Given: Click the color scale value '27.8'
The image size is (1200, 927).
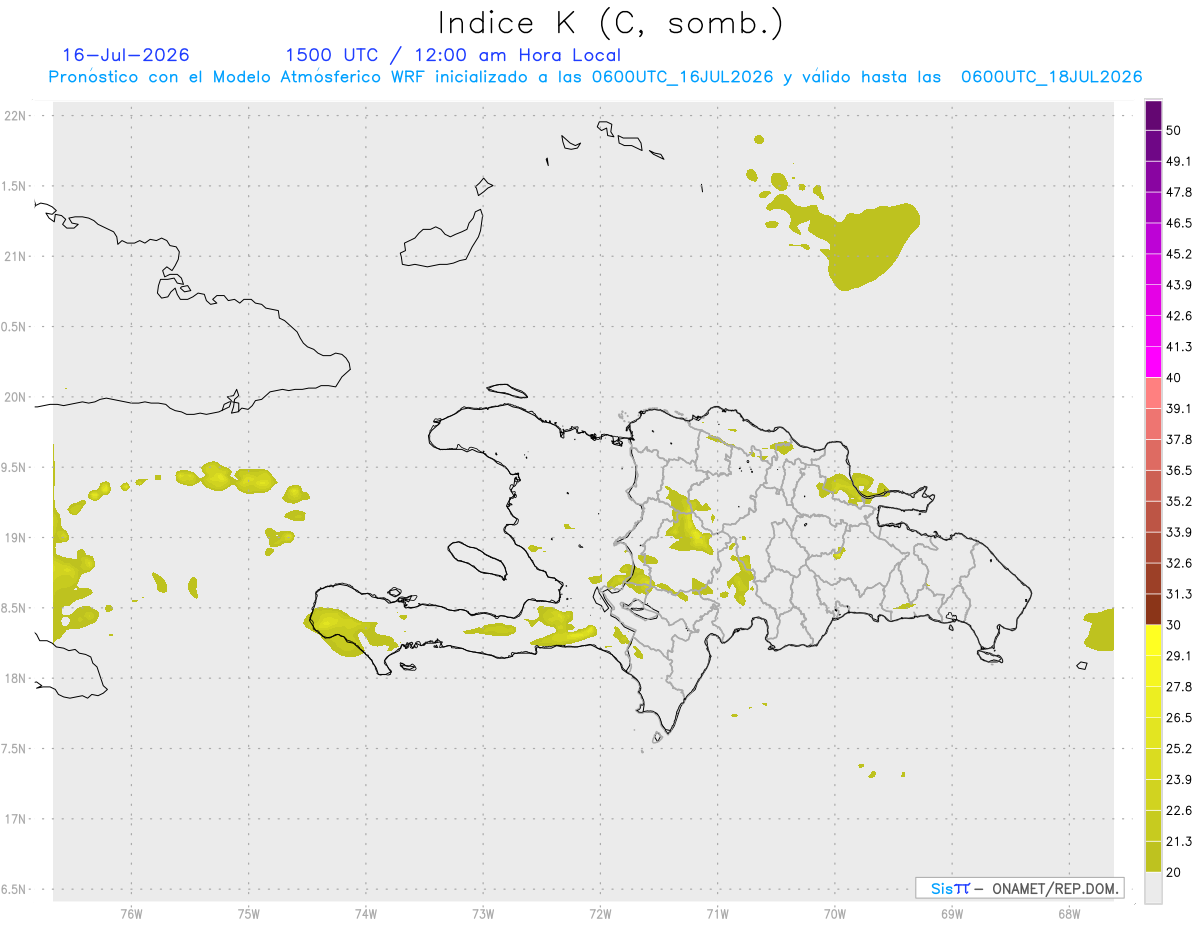Looking at the screenshot, I should click(1179, 687).
